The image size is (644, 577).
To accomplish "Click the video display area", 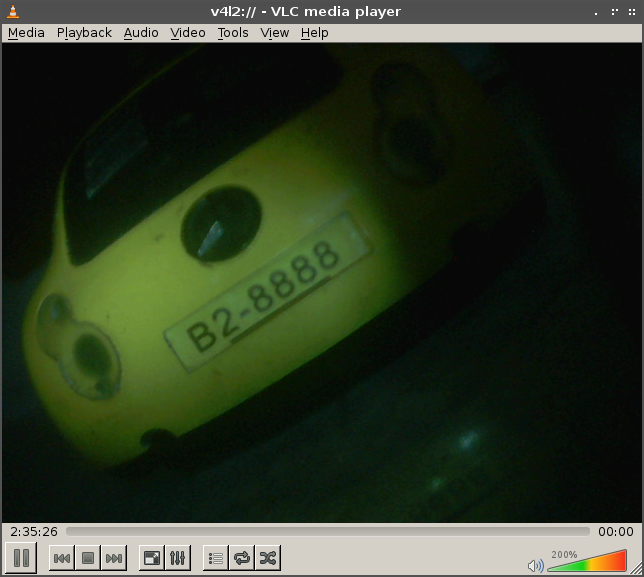I will click(x=322, y=283).
